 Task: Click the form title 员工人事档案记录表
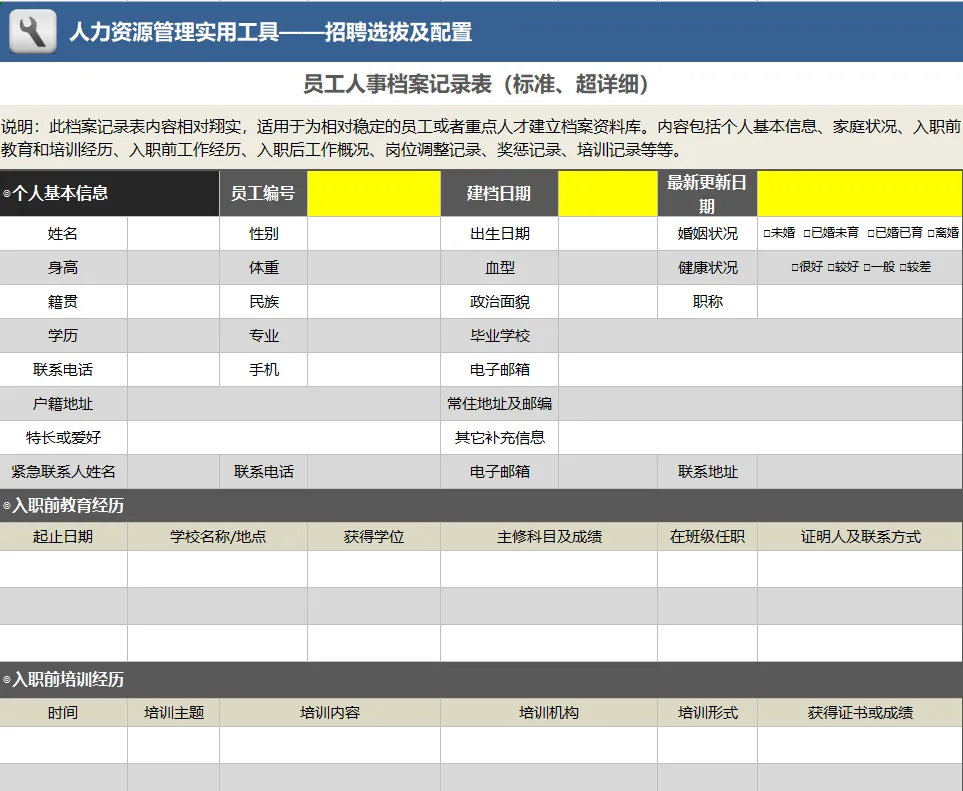pos(397,84)
